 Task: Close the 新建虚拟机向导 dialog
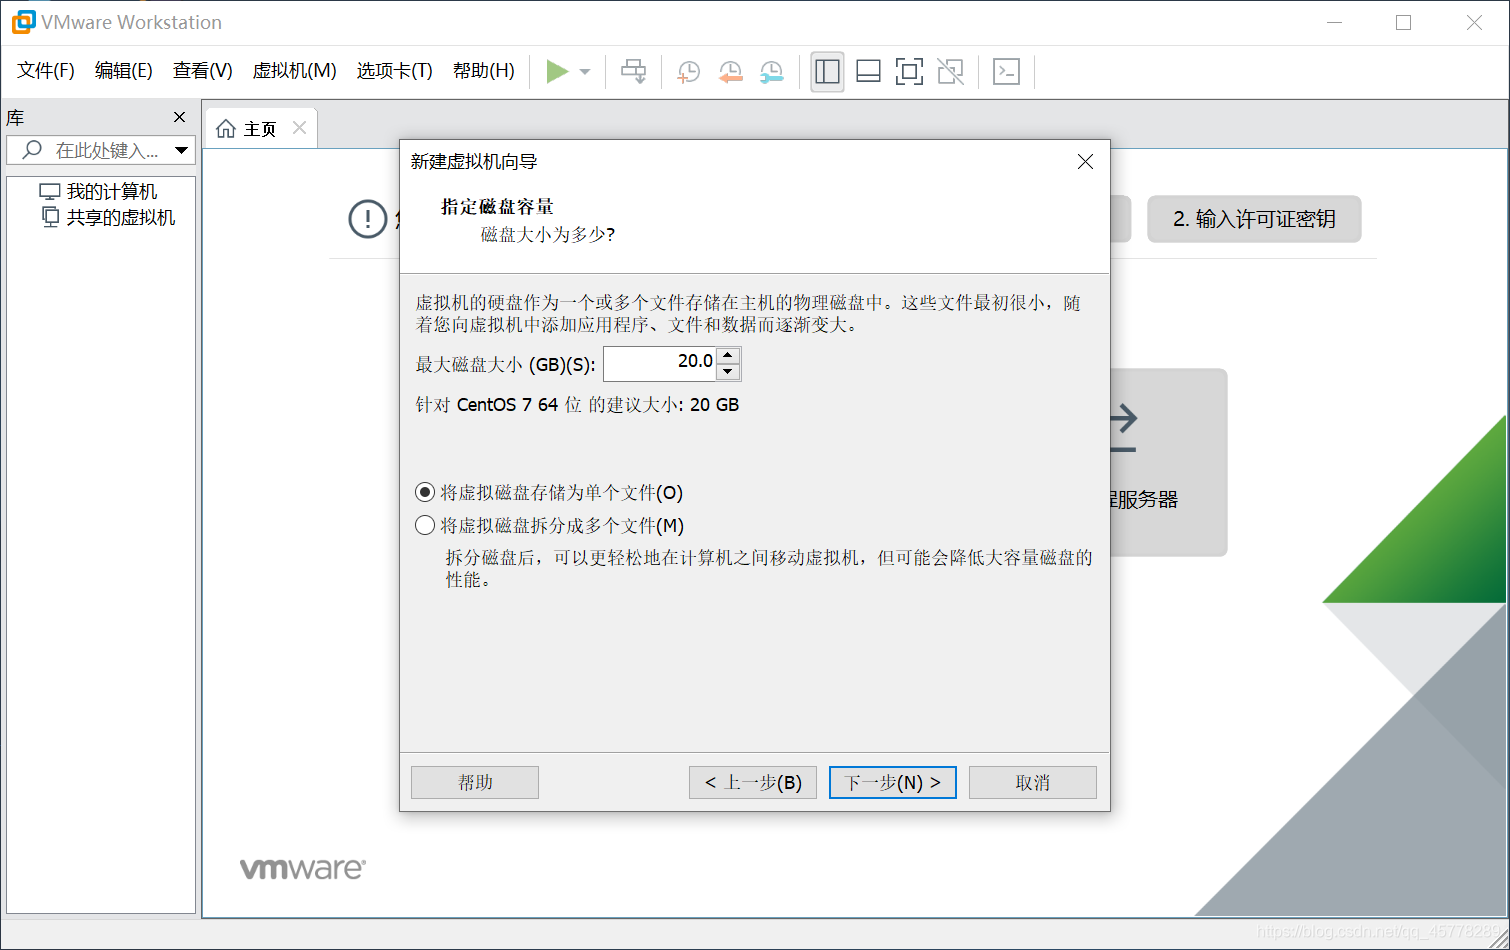[1085, 161]
